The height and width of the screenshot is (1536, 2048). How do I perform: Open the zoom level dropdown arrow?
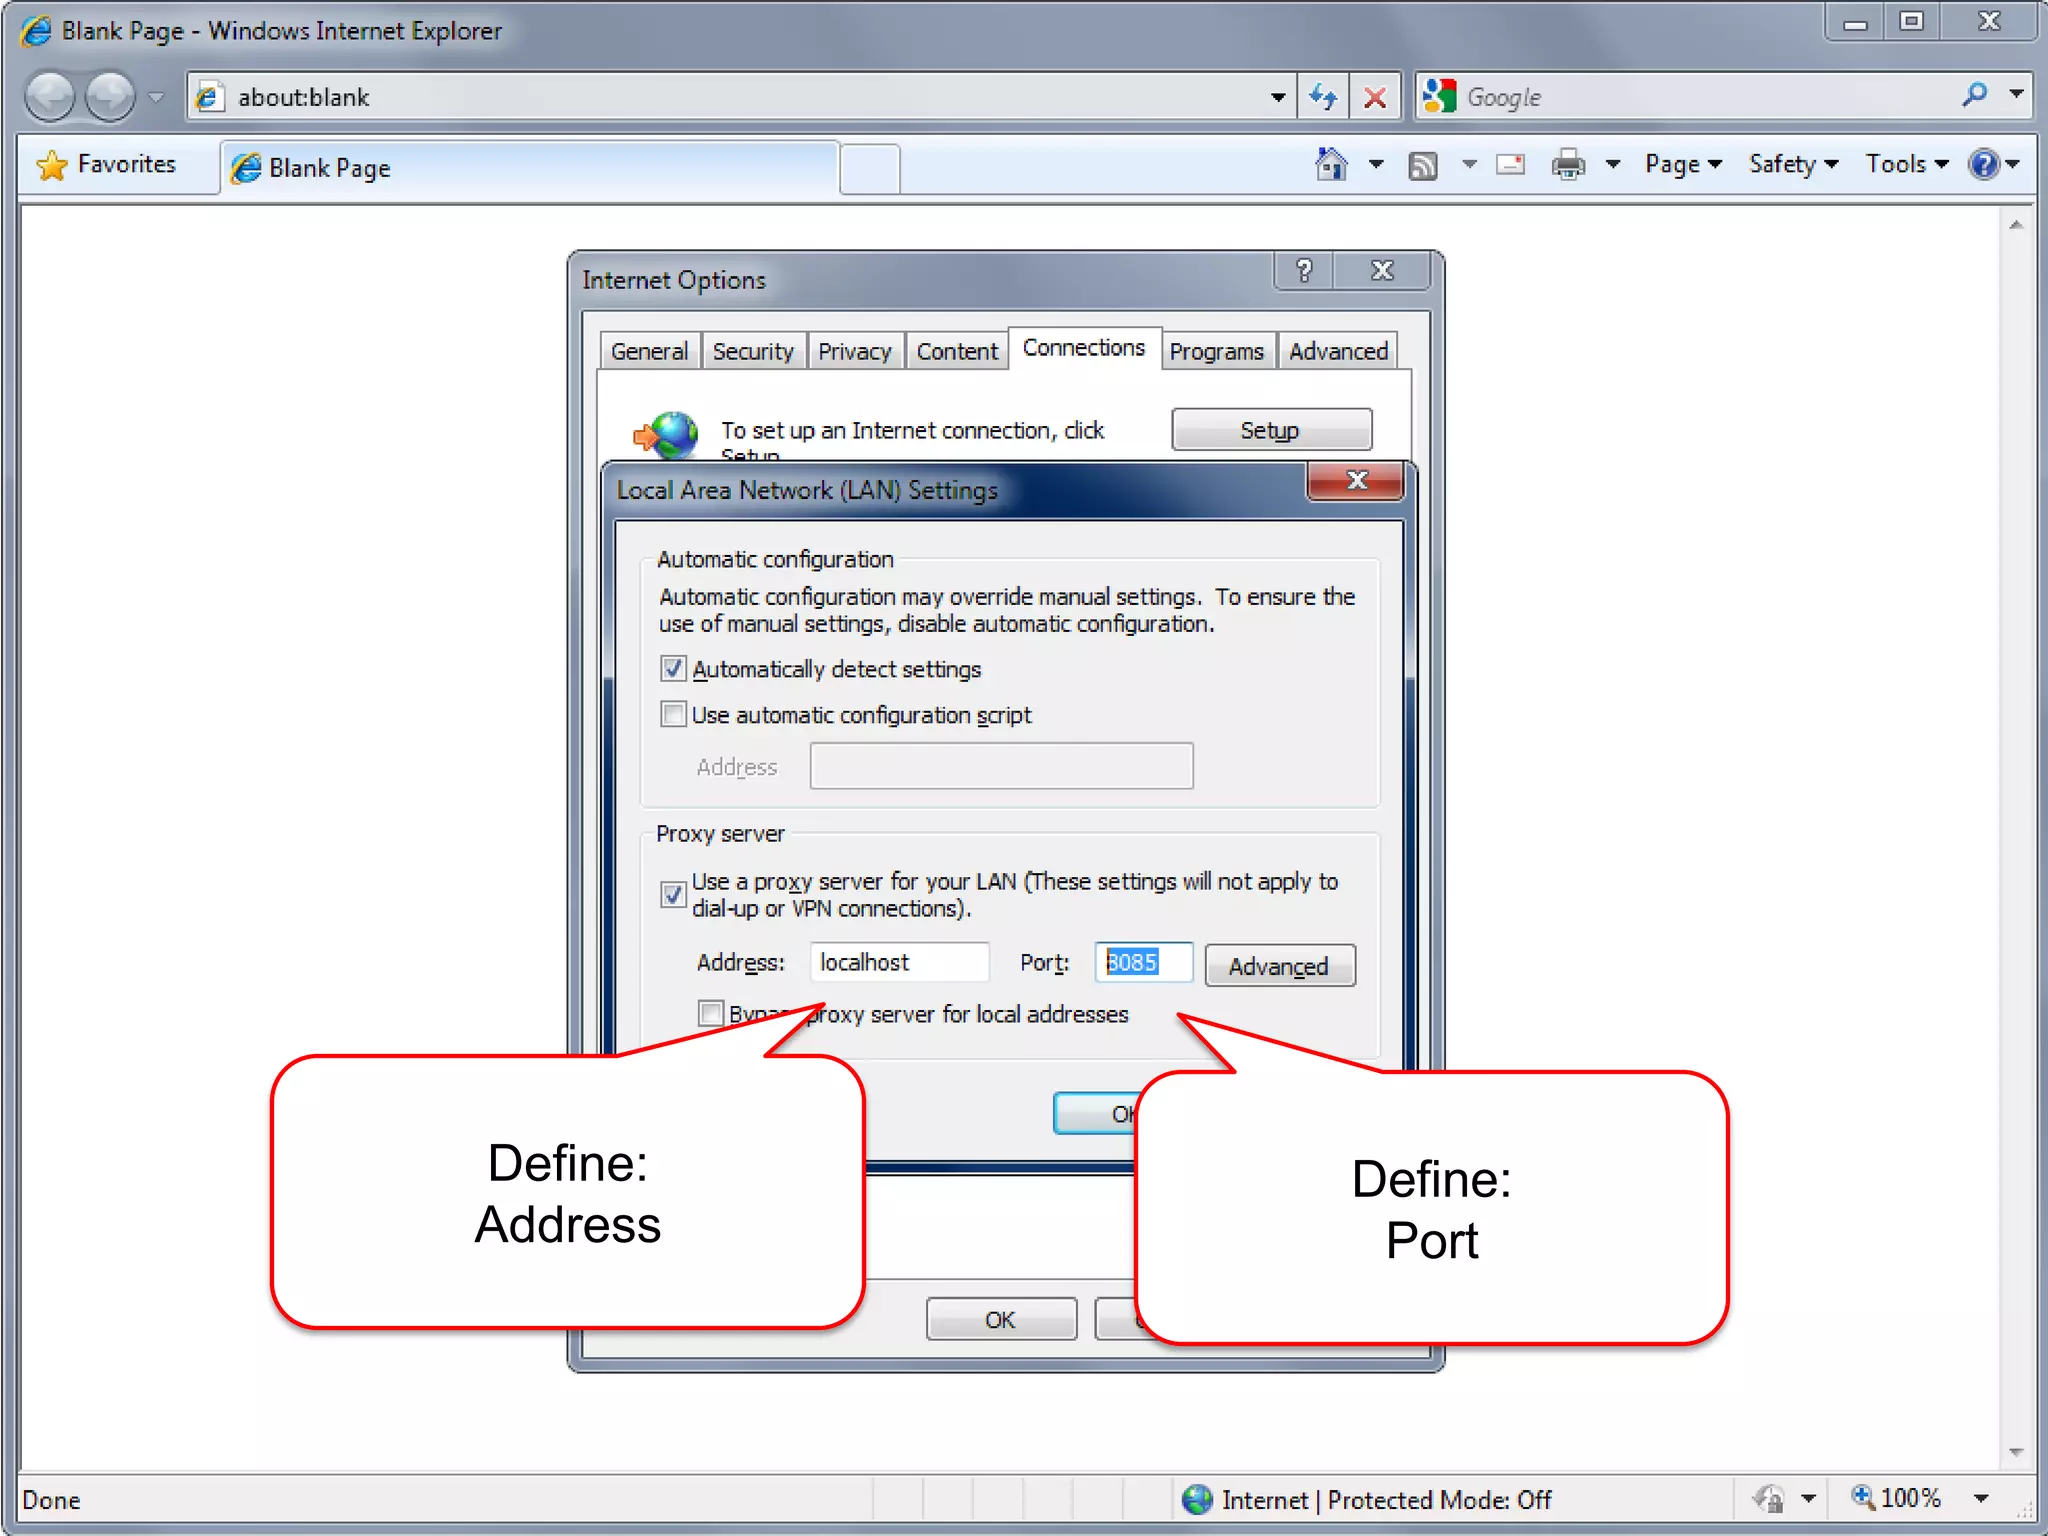(x=1980, y=1498)
